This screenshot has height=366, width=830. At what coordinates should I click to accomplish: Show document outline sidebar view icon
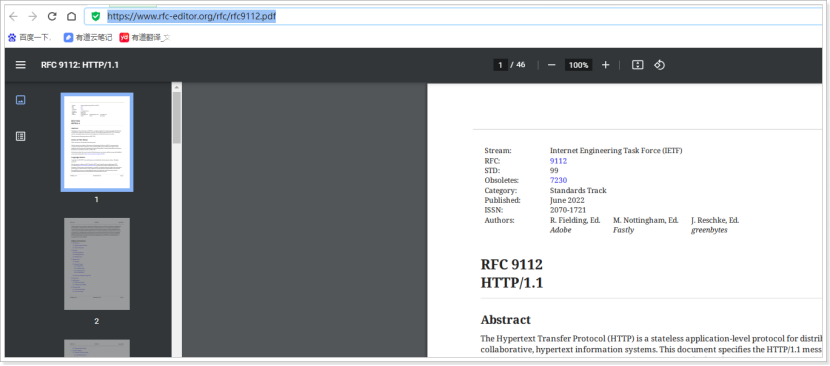tap(21, 136)
